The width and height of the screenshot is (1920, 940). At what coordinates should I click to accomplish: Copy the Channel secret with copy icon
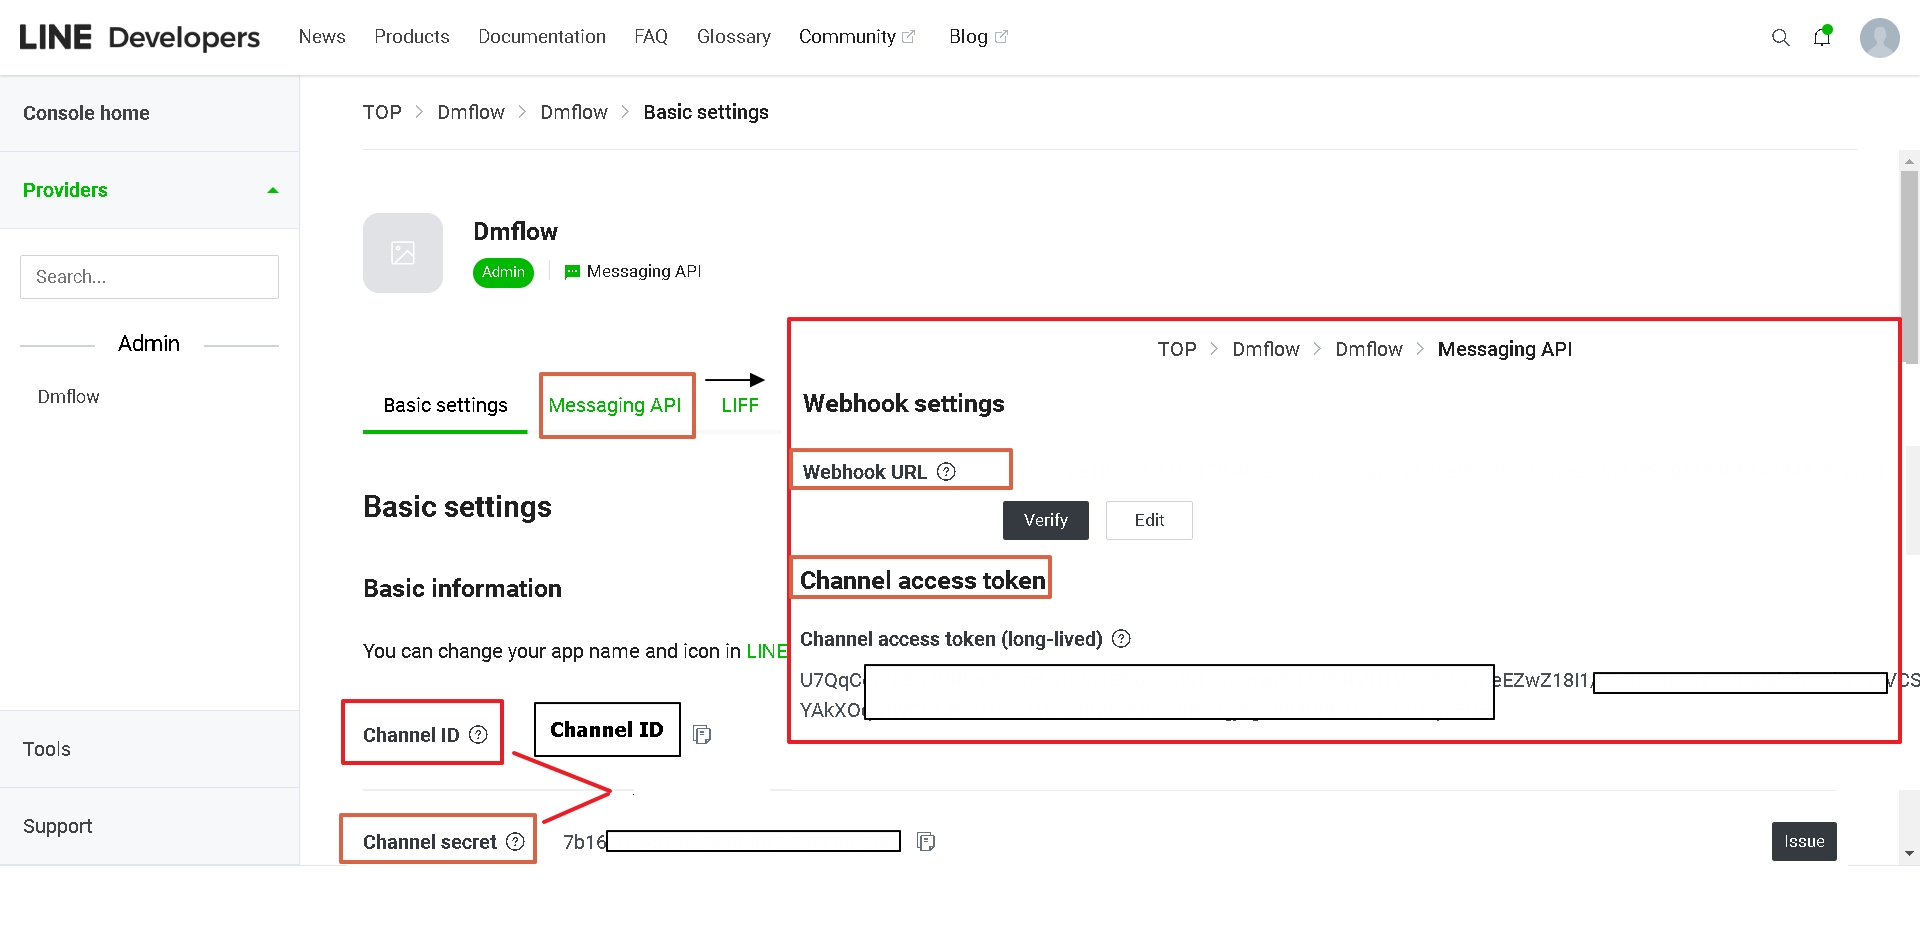tap(926, 842)
